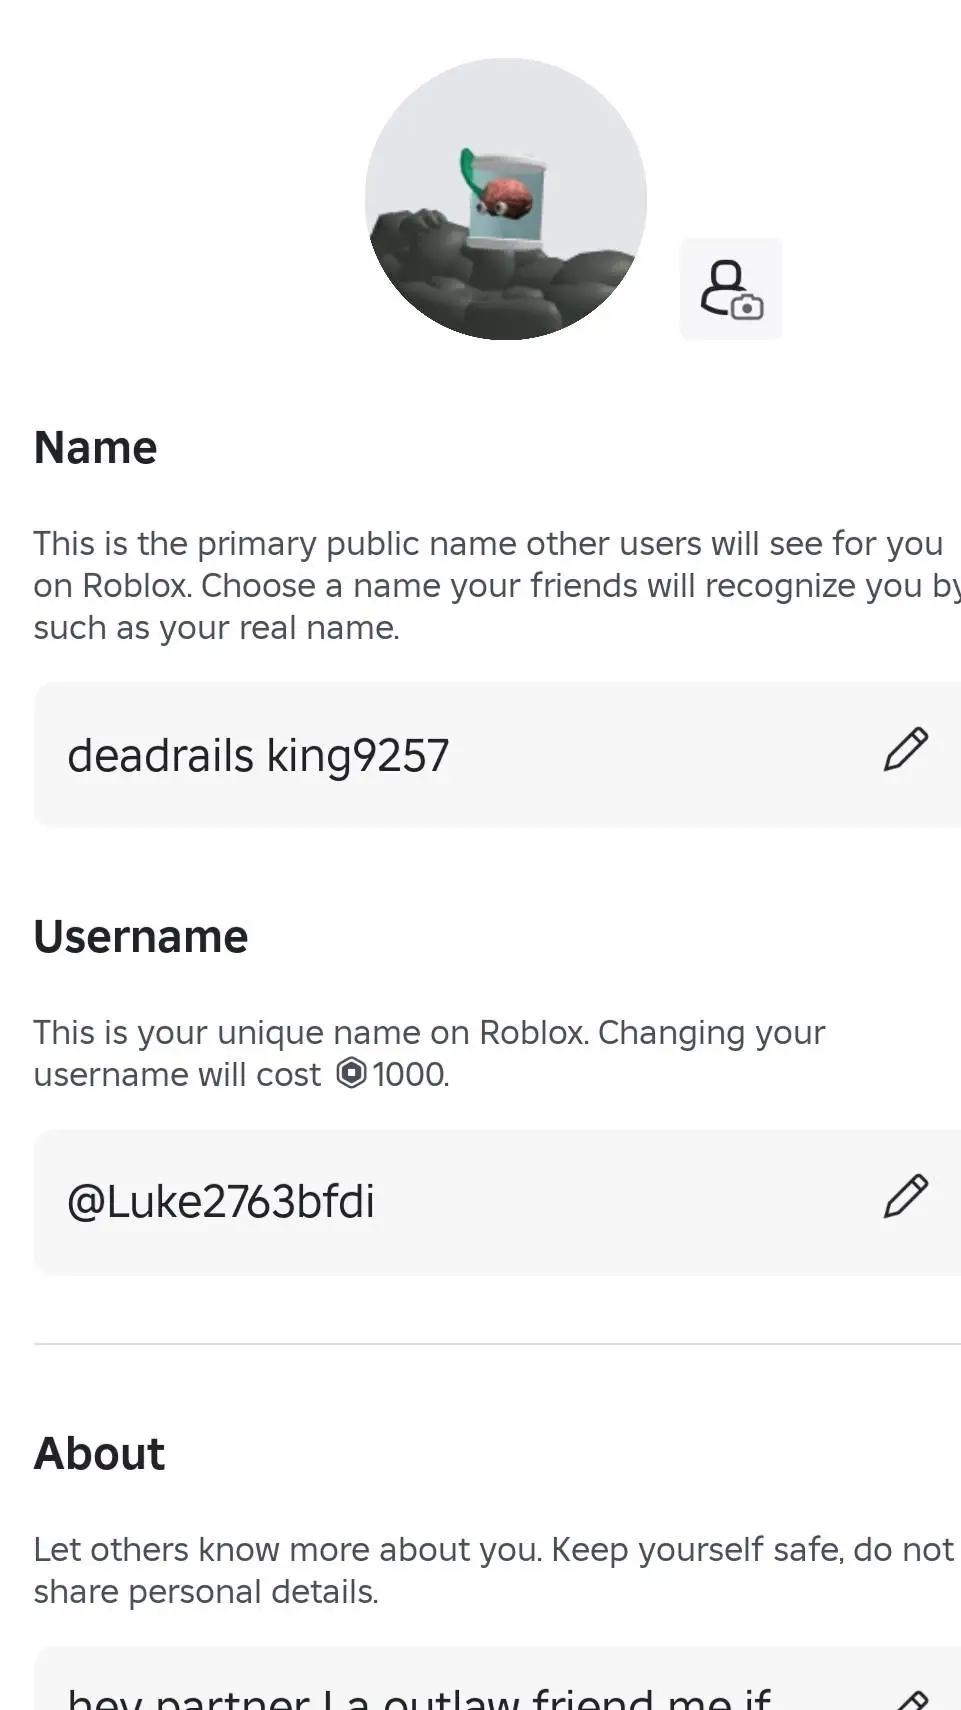Screen dimensions: 961x1710
Task: Tap the avatar picture edit camera icon
Action: pyautogui.click(x=731, y=289)
